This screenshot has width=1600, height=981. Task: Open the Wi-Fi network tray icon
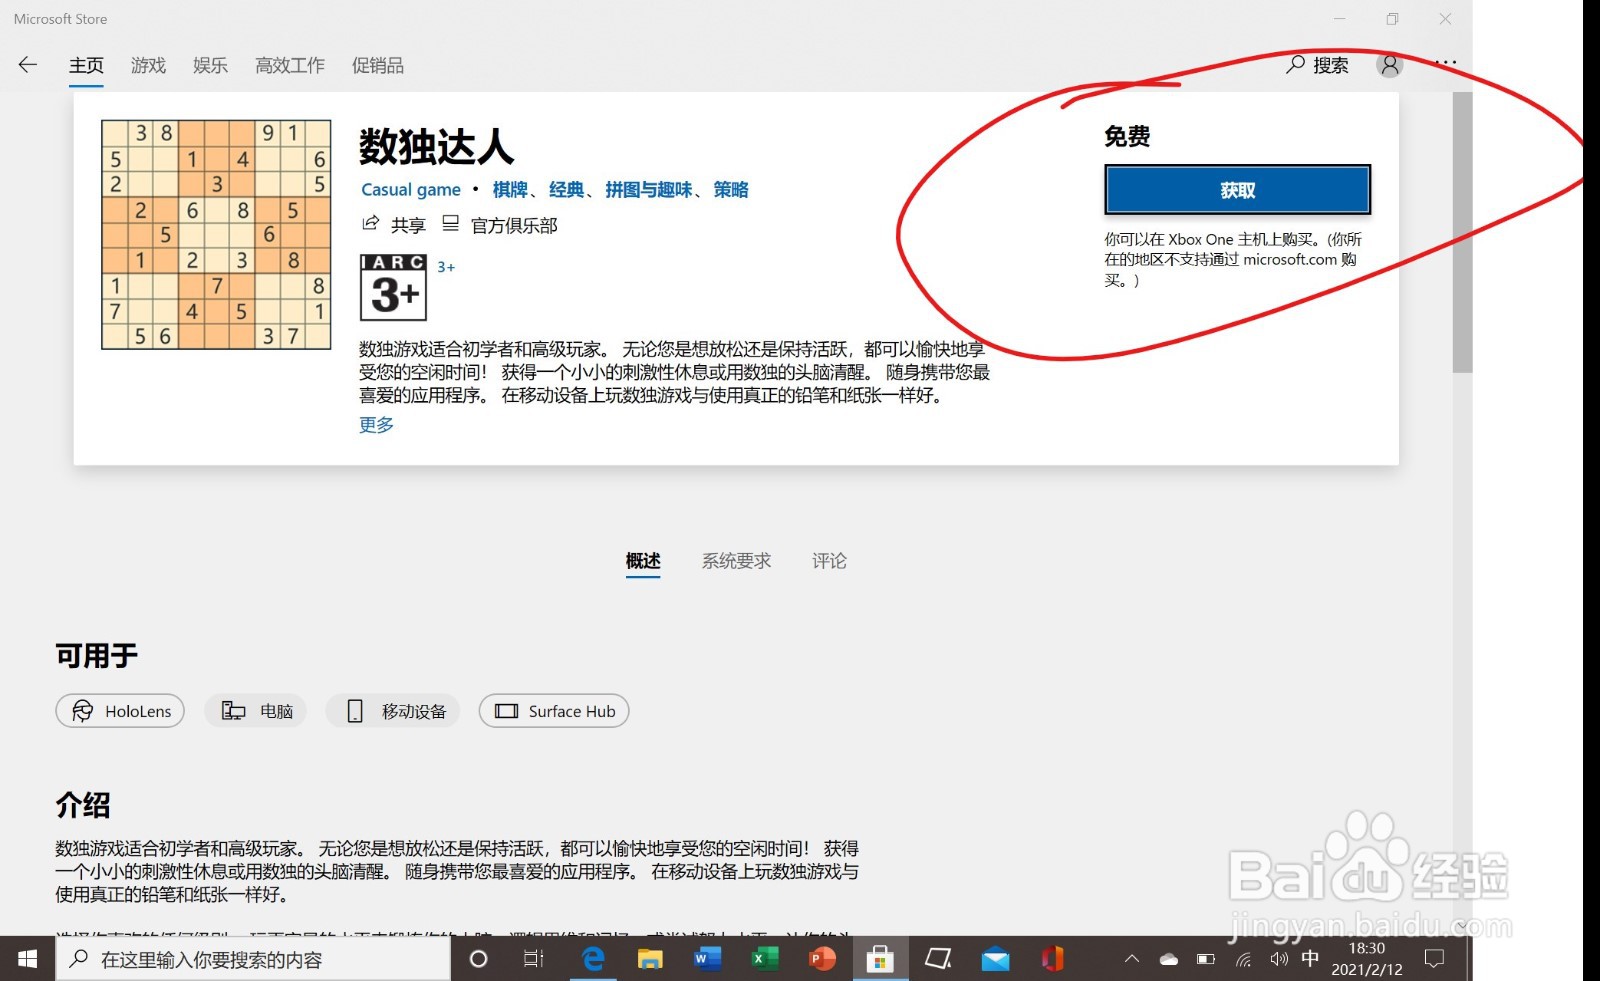coord(1243,960)
